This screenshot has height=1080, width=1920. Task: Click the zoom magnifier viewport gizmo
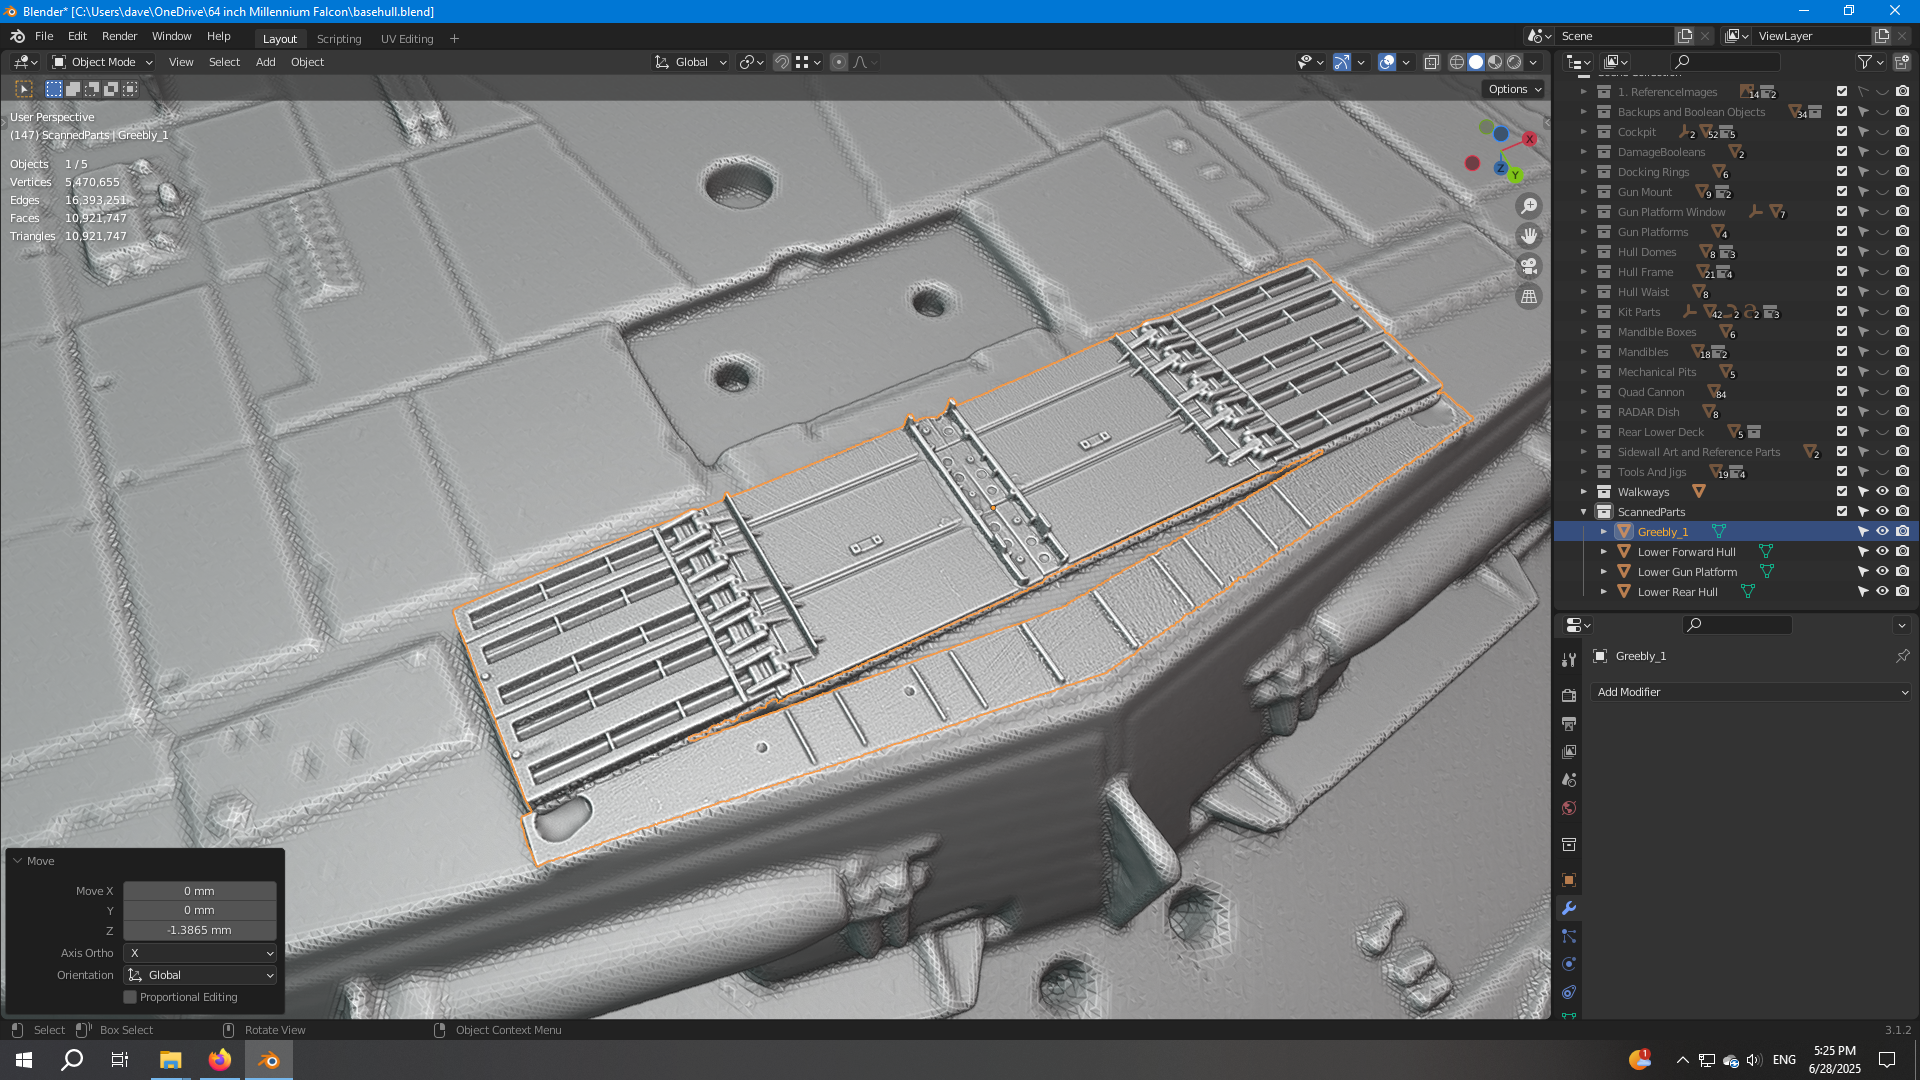click(x=1529, y=206)
